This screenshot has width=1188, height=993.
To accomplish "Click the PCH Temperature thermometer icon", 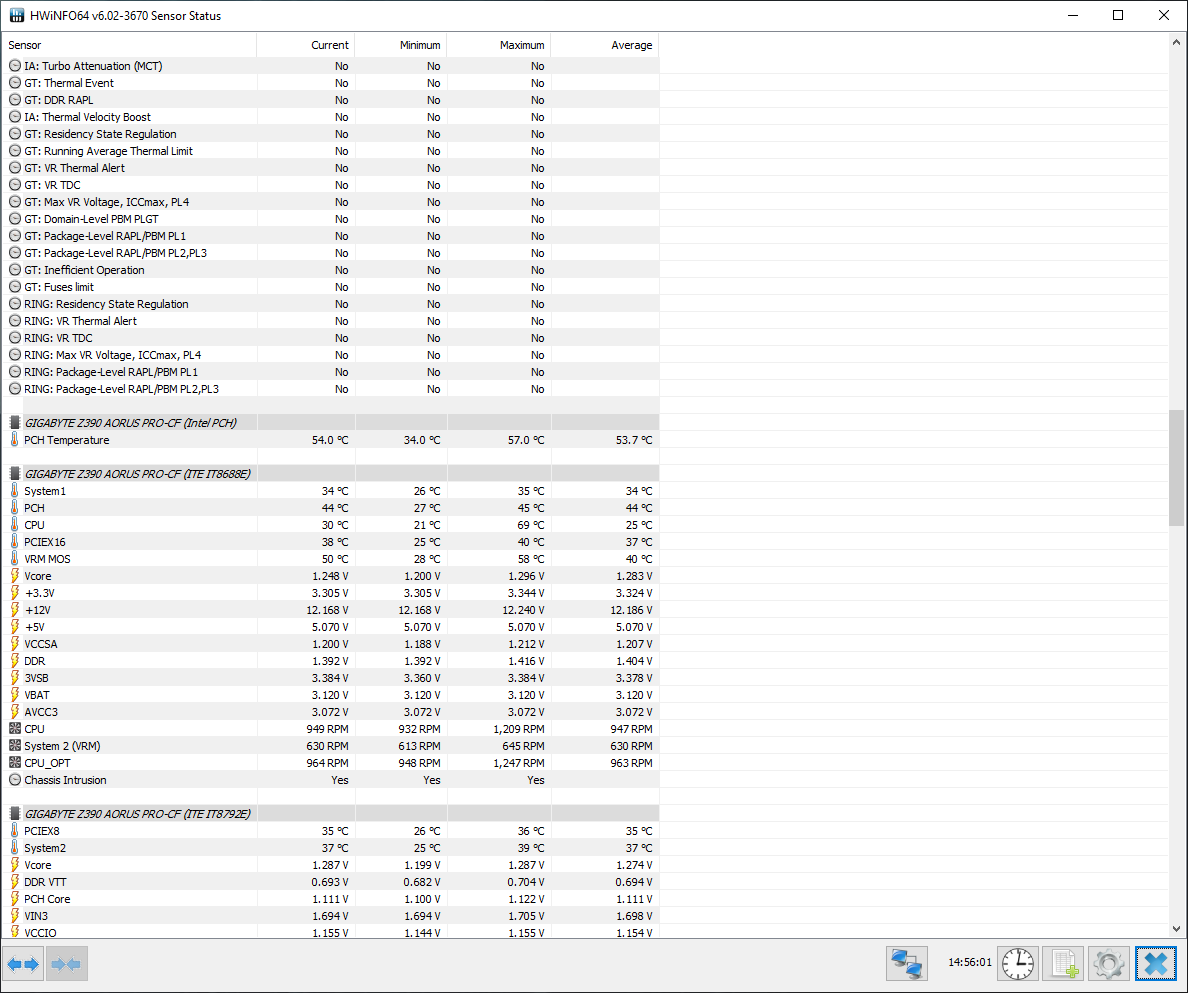I will 14,440.
